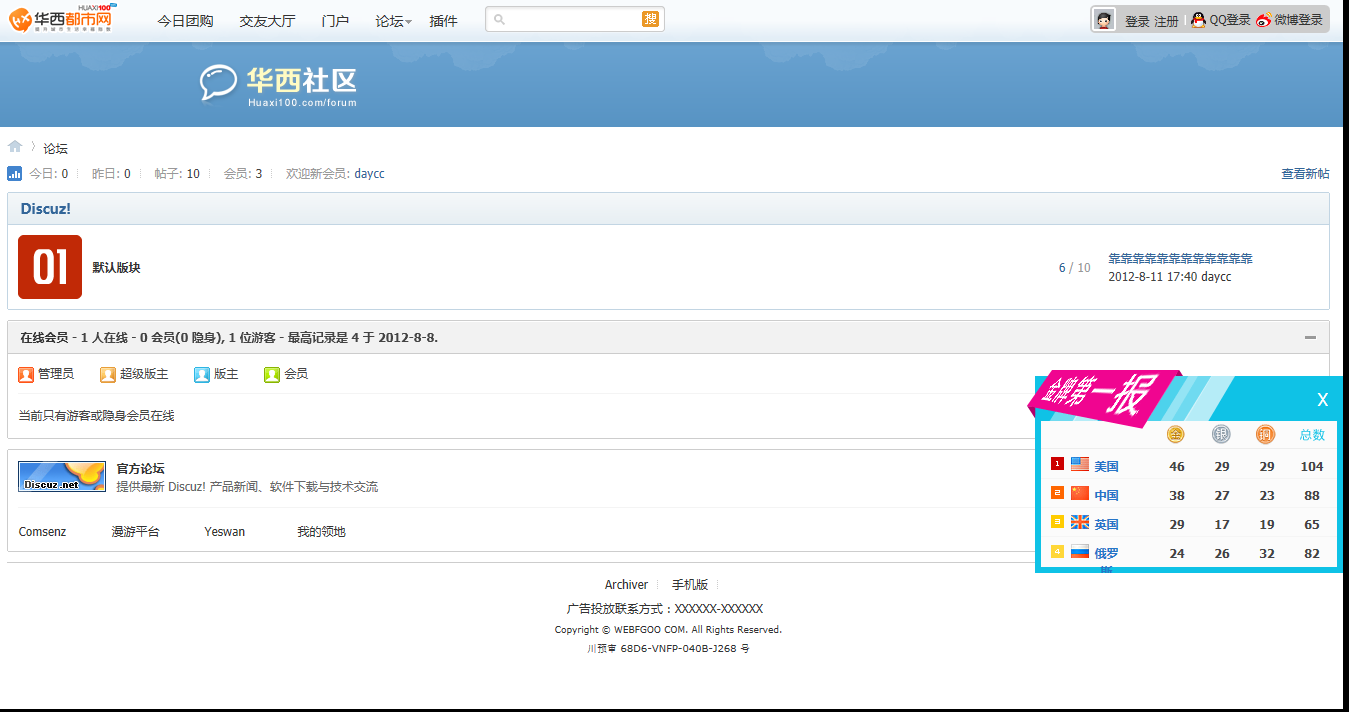Click the orange 搜 search button
This screenshot has width=1349, height=712.
point(650,19)
